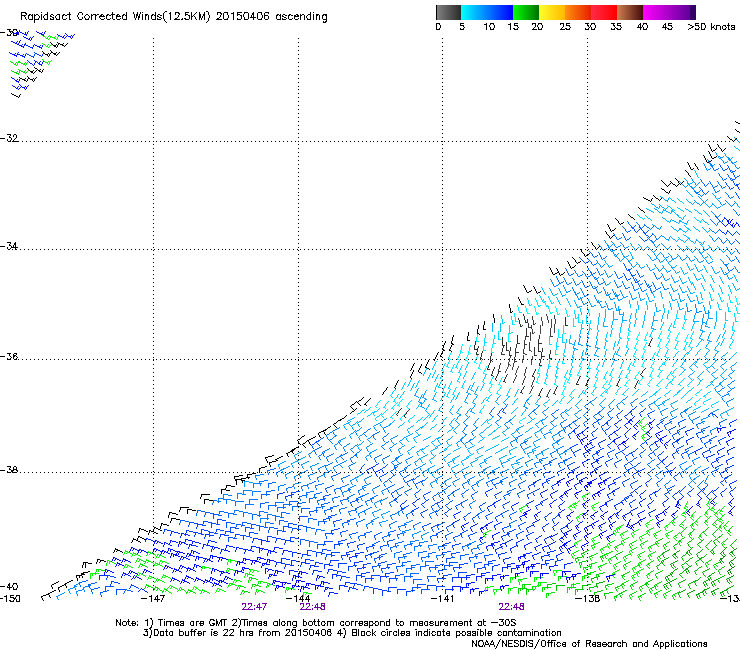Click the brown 35-40 knots legend swatch

click(x=630, y=12)
